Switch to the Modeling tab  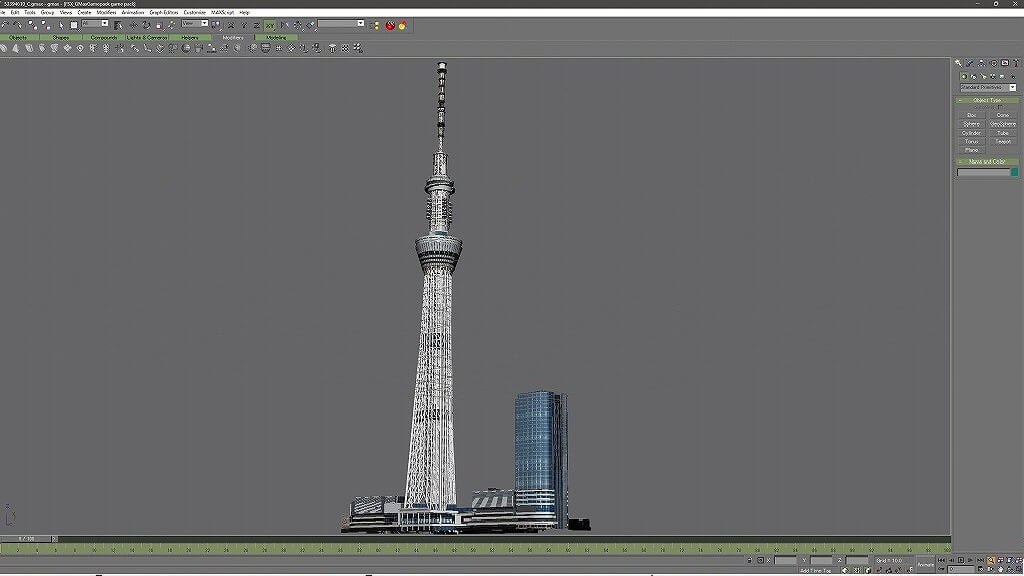coord(276,38)
